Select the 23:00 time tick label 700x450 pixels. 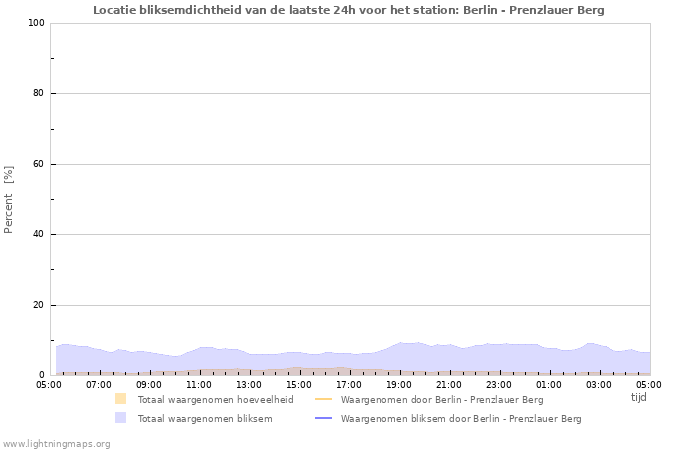click(499, 384)
